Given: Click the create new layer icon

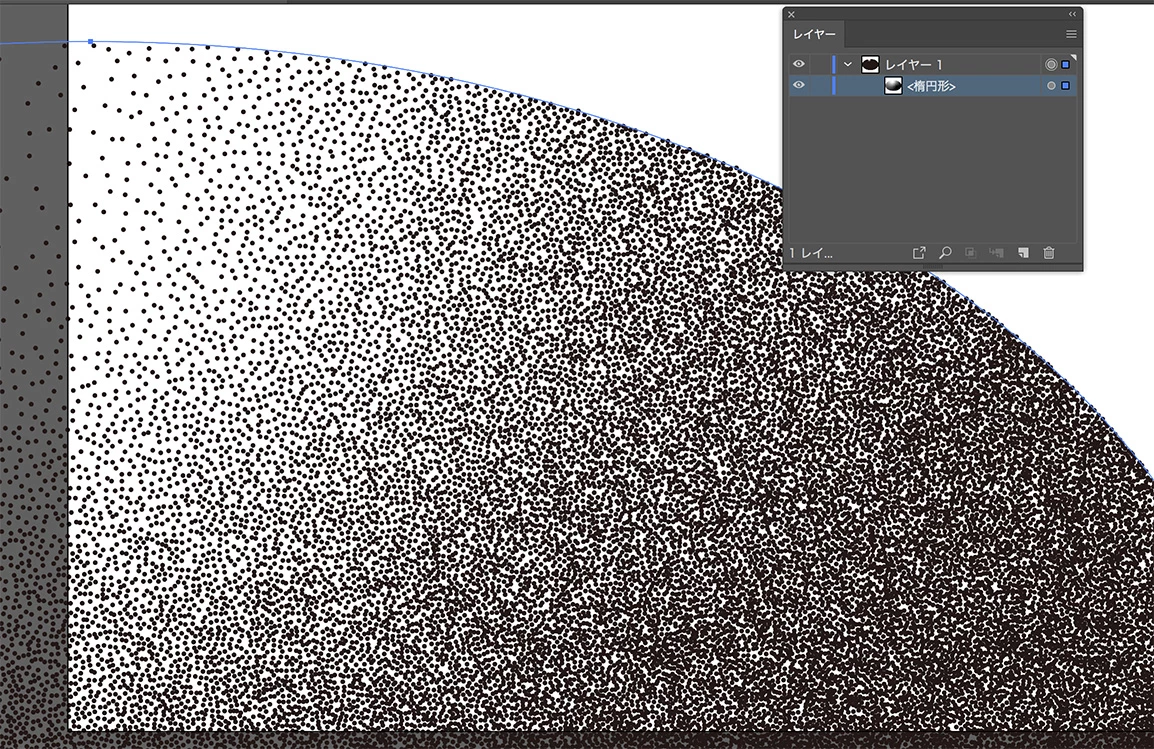Looking at the screenshot, I should pos(1023,253).
